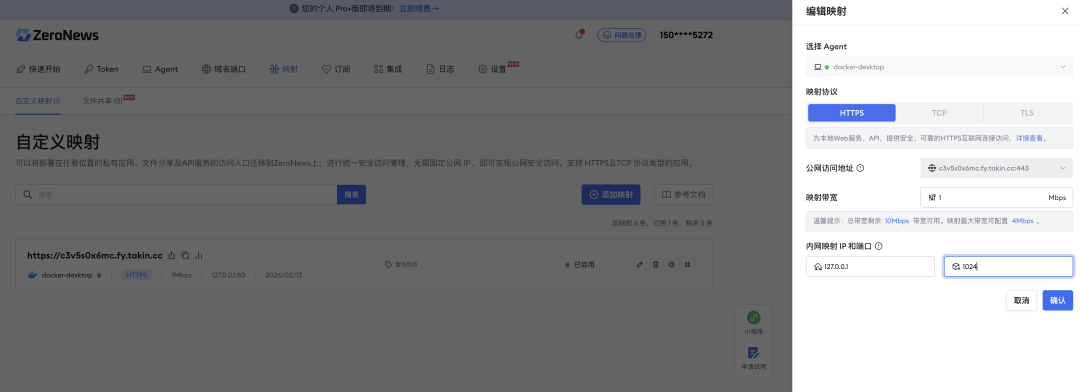This screenshot has width=1080, height=392.
Task: Expand the 公网访问地址 domain dropdown
Action: point(997,168)
